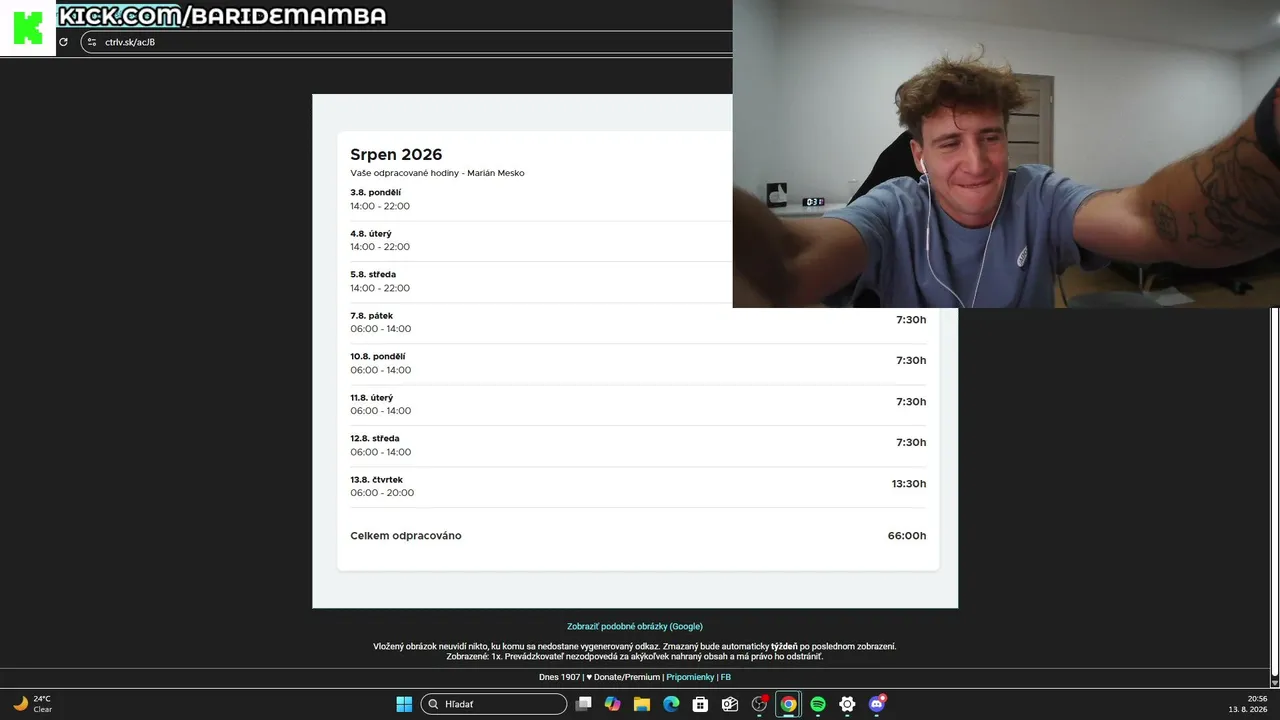The image size is (1280, 720).
Task: Click the Celkem odpracováno label
Action: pos(406,536)
